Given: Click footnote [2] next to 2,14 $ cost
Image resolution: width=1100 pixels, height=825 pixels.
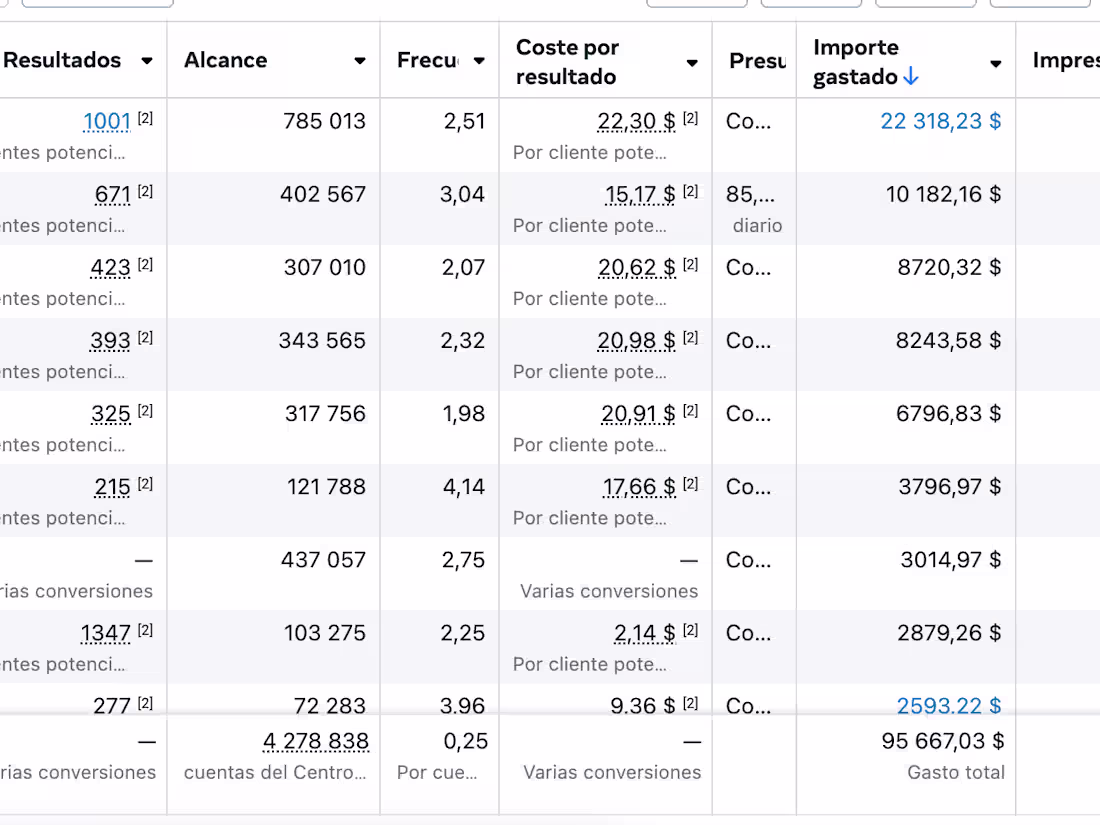Looking at the screenshot, I should click(690, 630).
